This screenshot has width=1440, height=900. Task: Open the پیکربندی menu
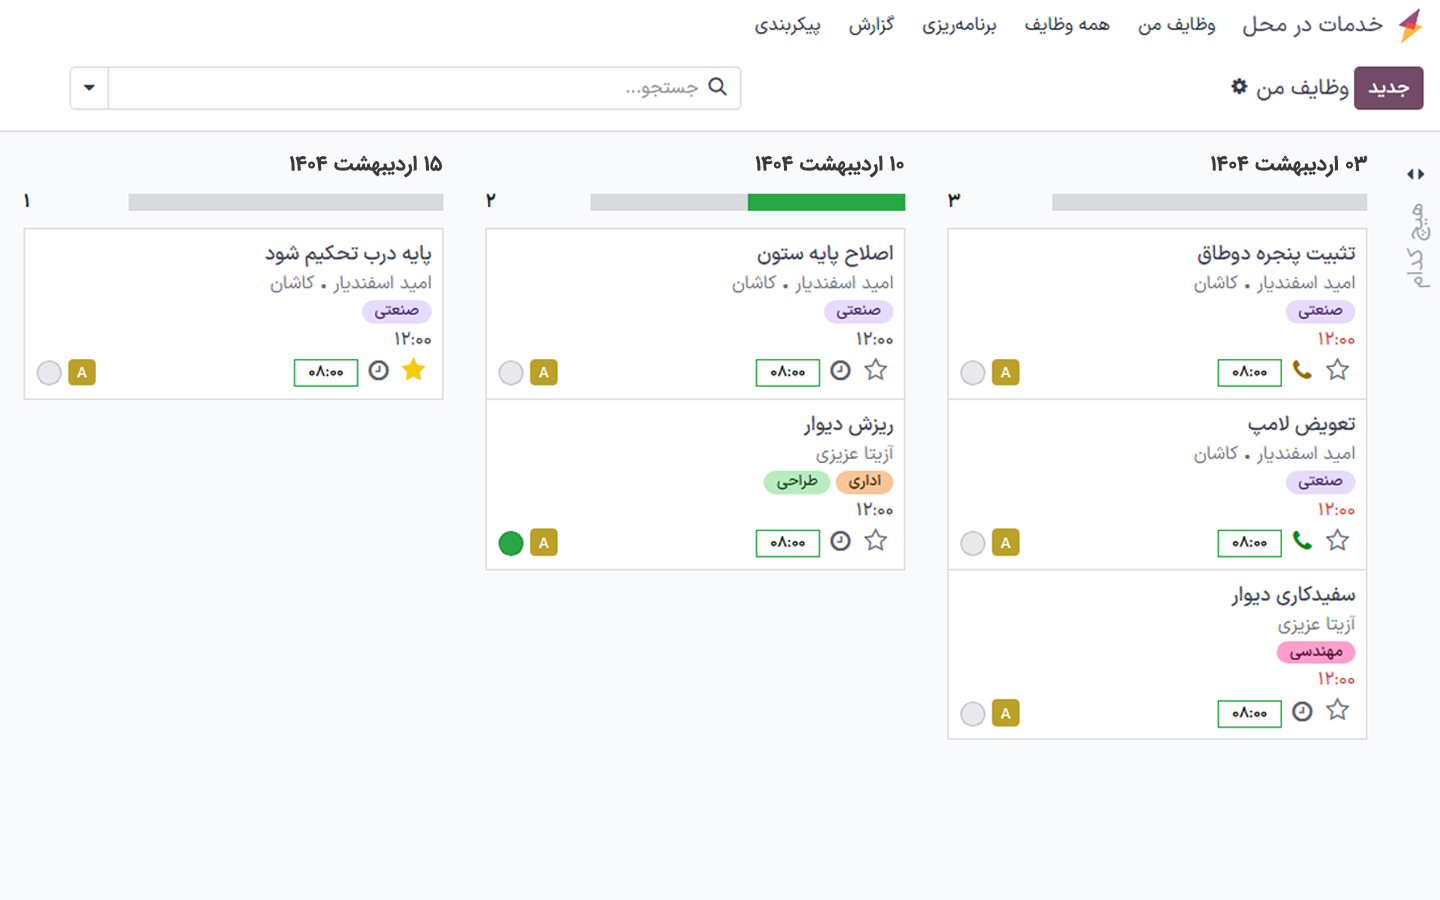(x=788, y=25)
